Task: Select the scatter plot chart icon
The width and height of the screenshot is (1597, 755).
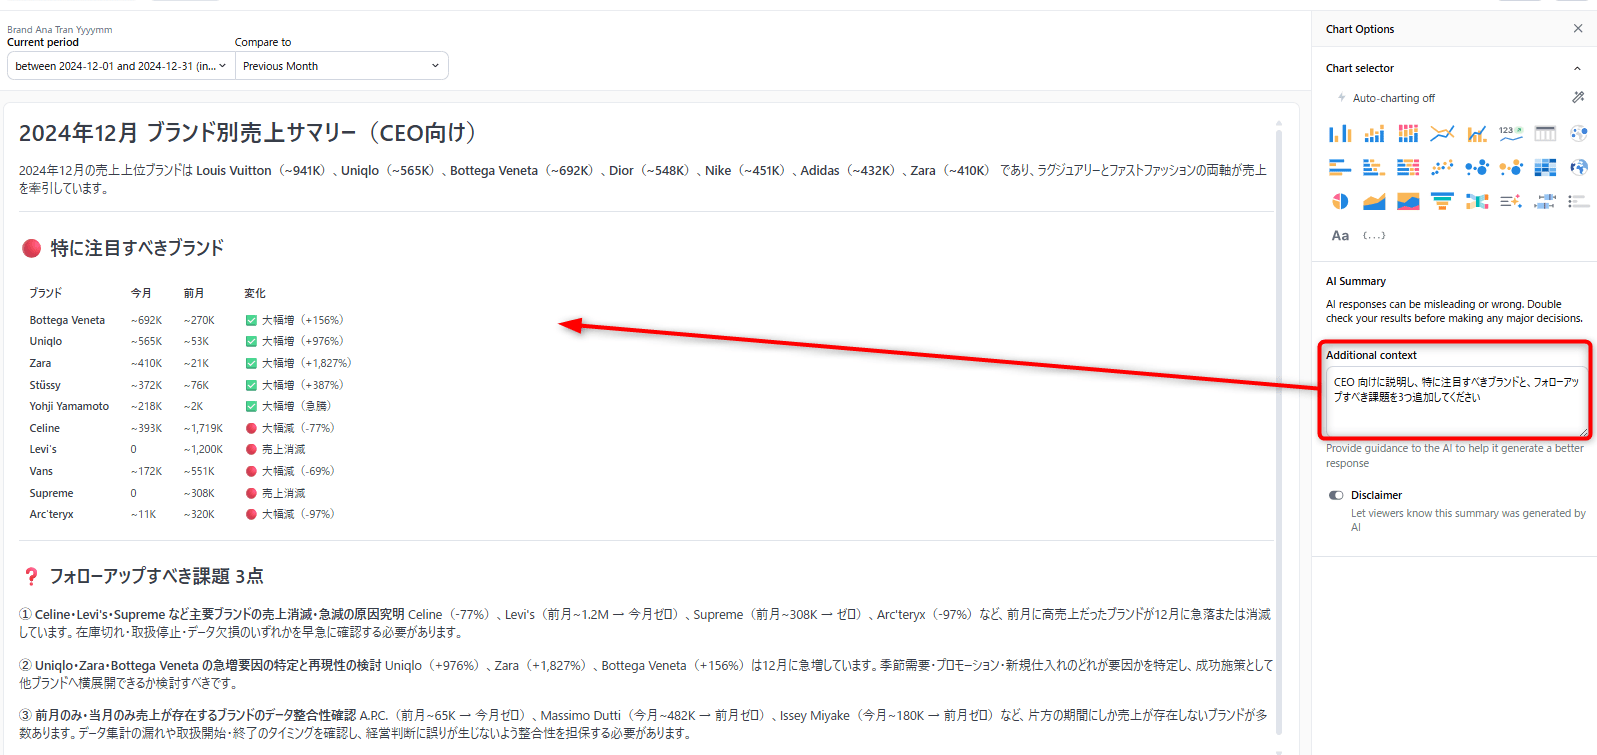Action: tap(1442, 167)
